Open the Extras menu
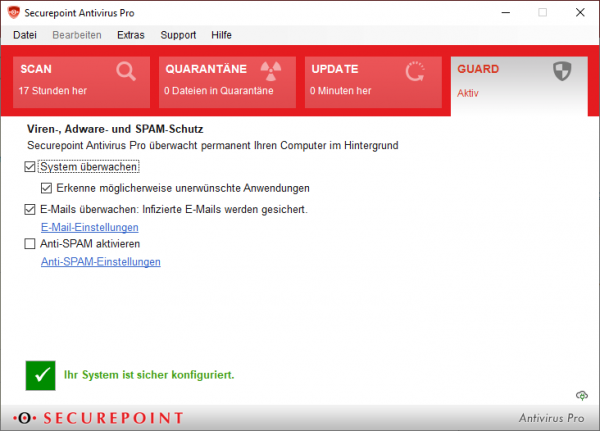 click(x=130, y=35)
